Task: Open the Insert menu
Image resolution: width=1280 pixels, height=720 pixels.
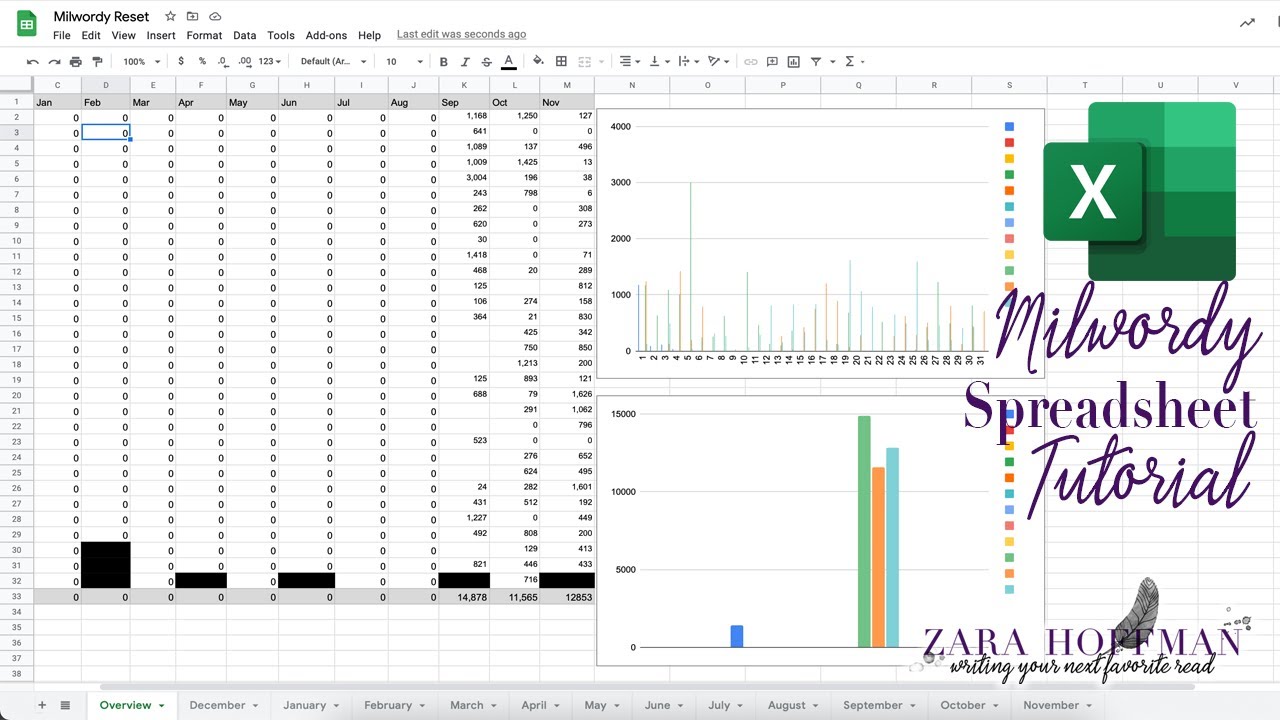Action: pyautogui.click(x=161, y=35)
